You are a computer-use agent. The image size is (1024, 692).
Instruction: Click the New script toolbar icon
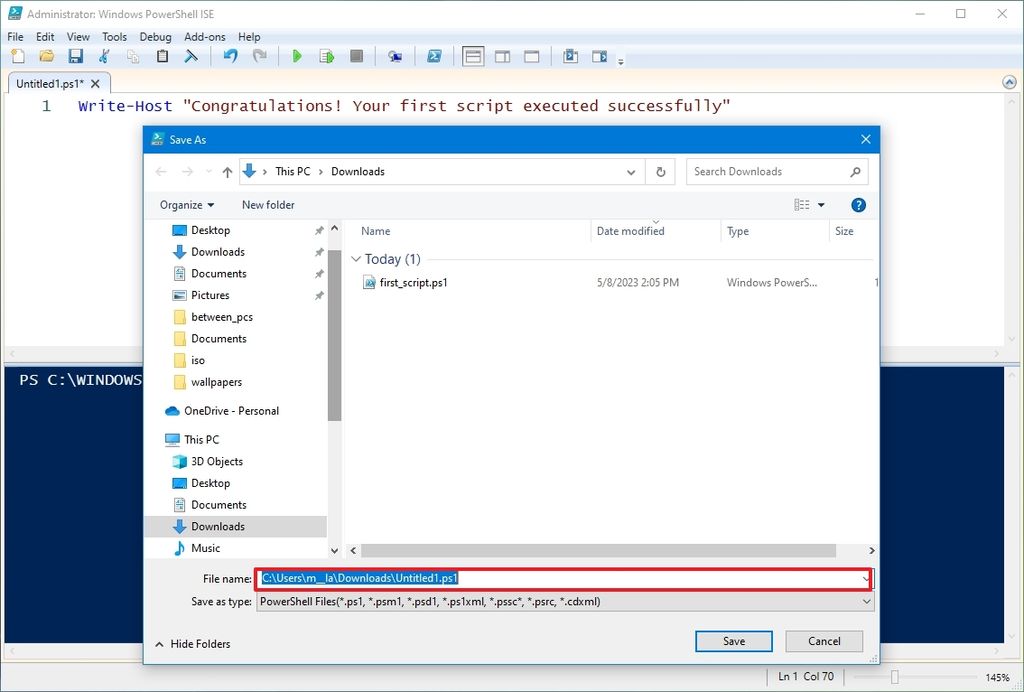pyautogui.click(x=18, y=57)
